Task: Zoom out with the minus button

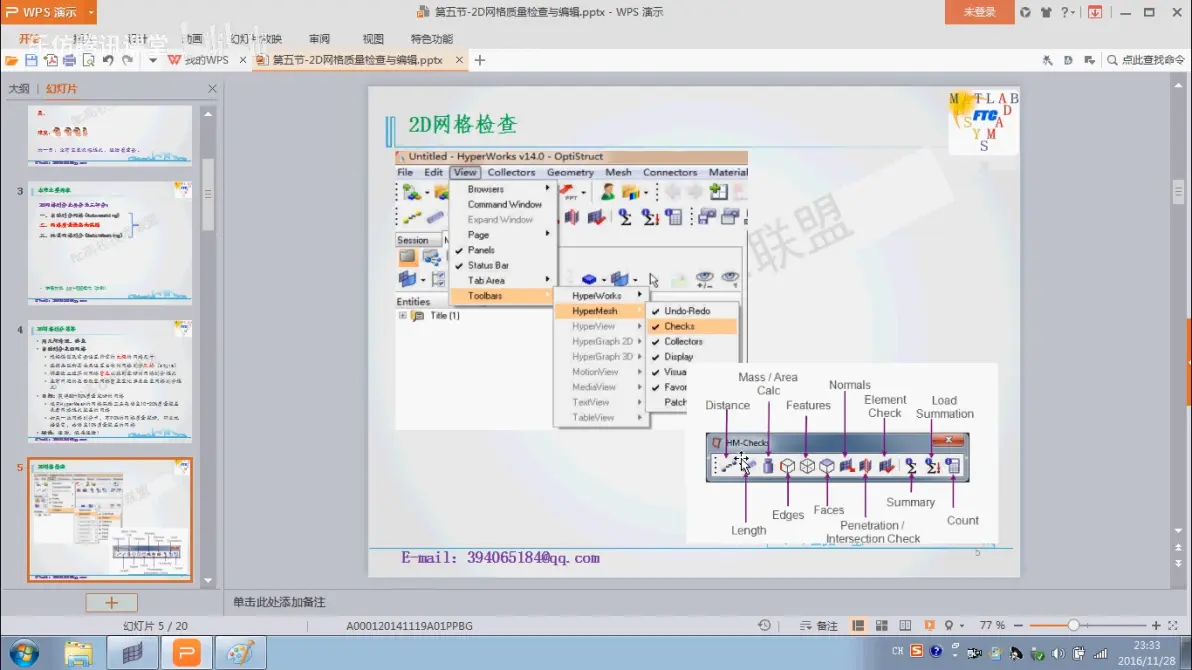Action: click(x=1018, y=625)
